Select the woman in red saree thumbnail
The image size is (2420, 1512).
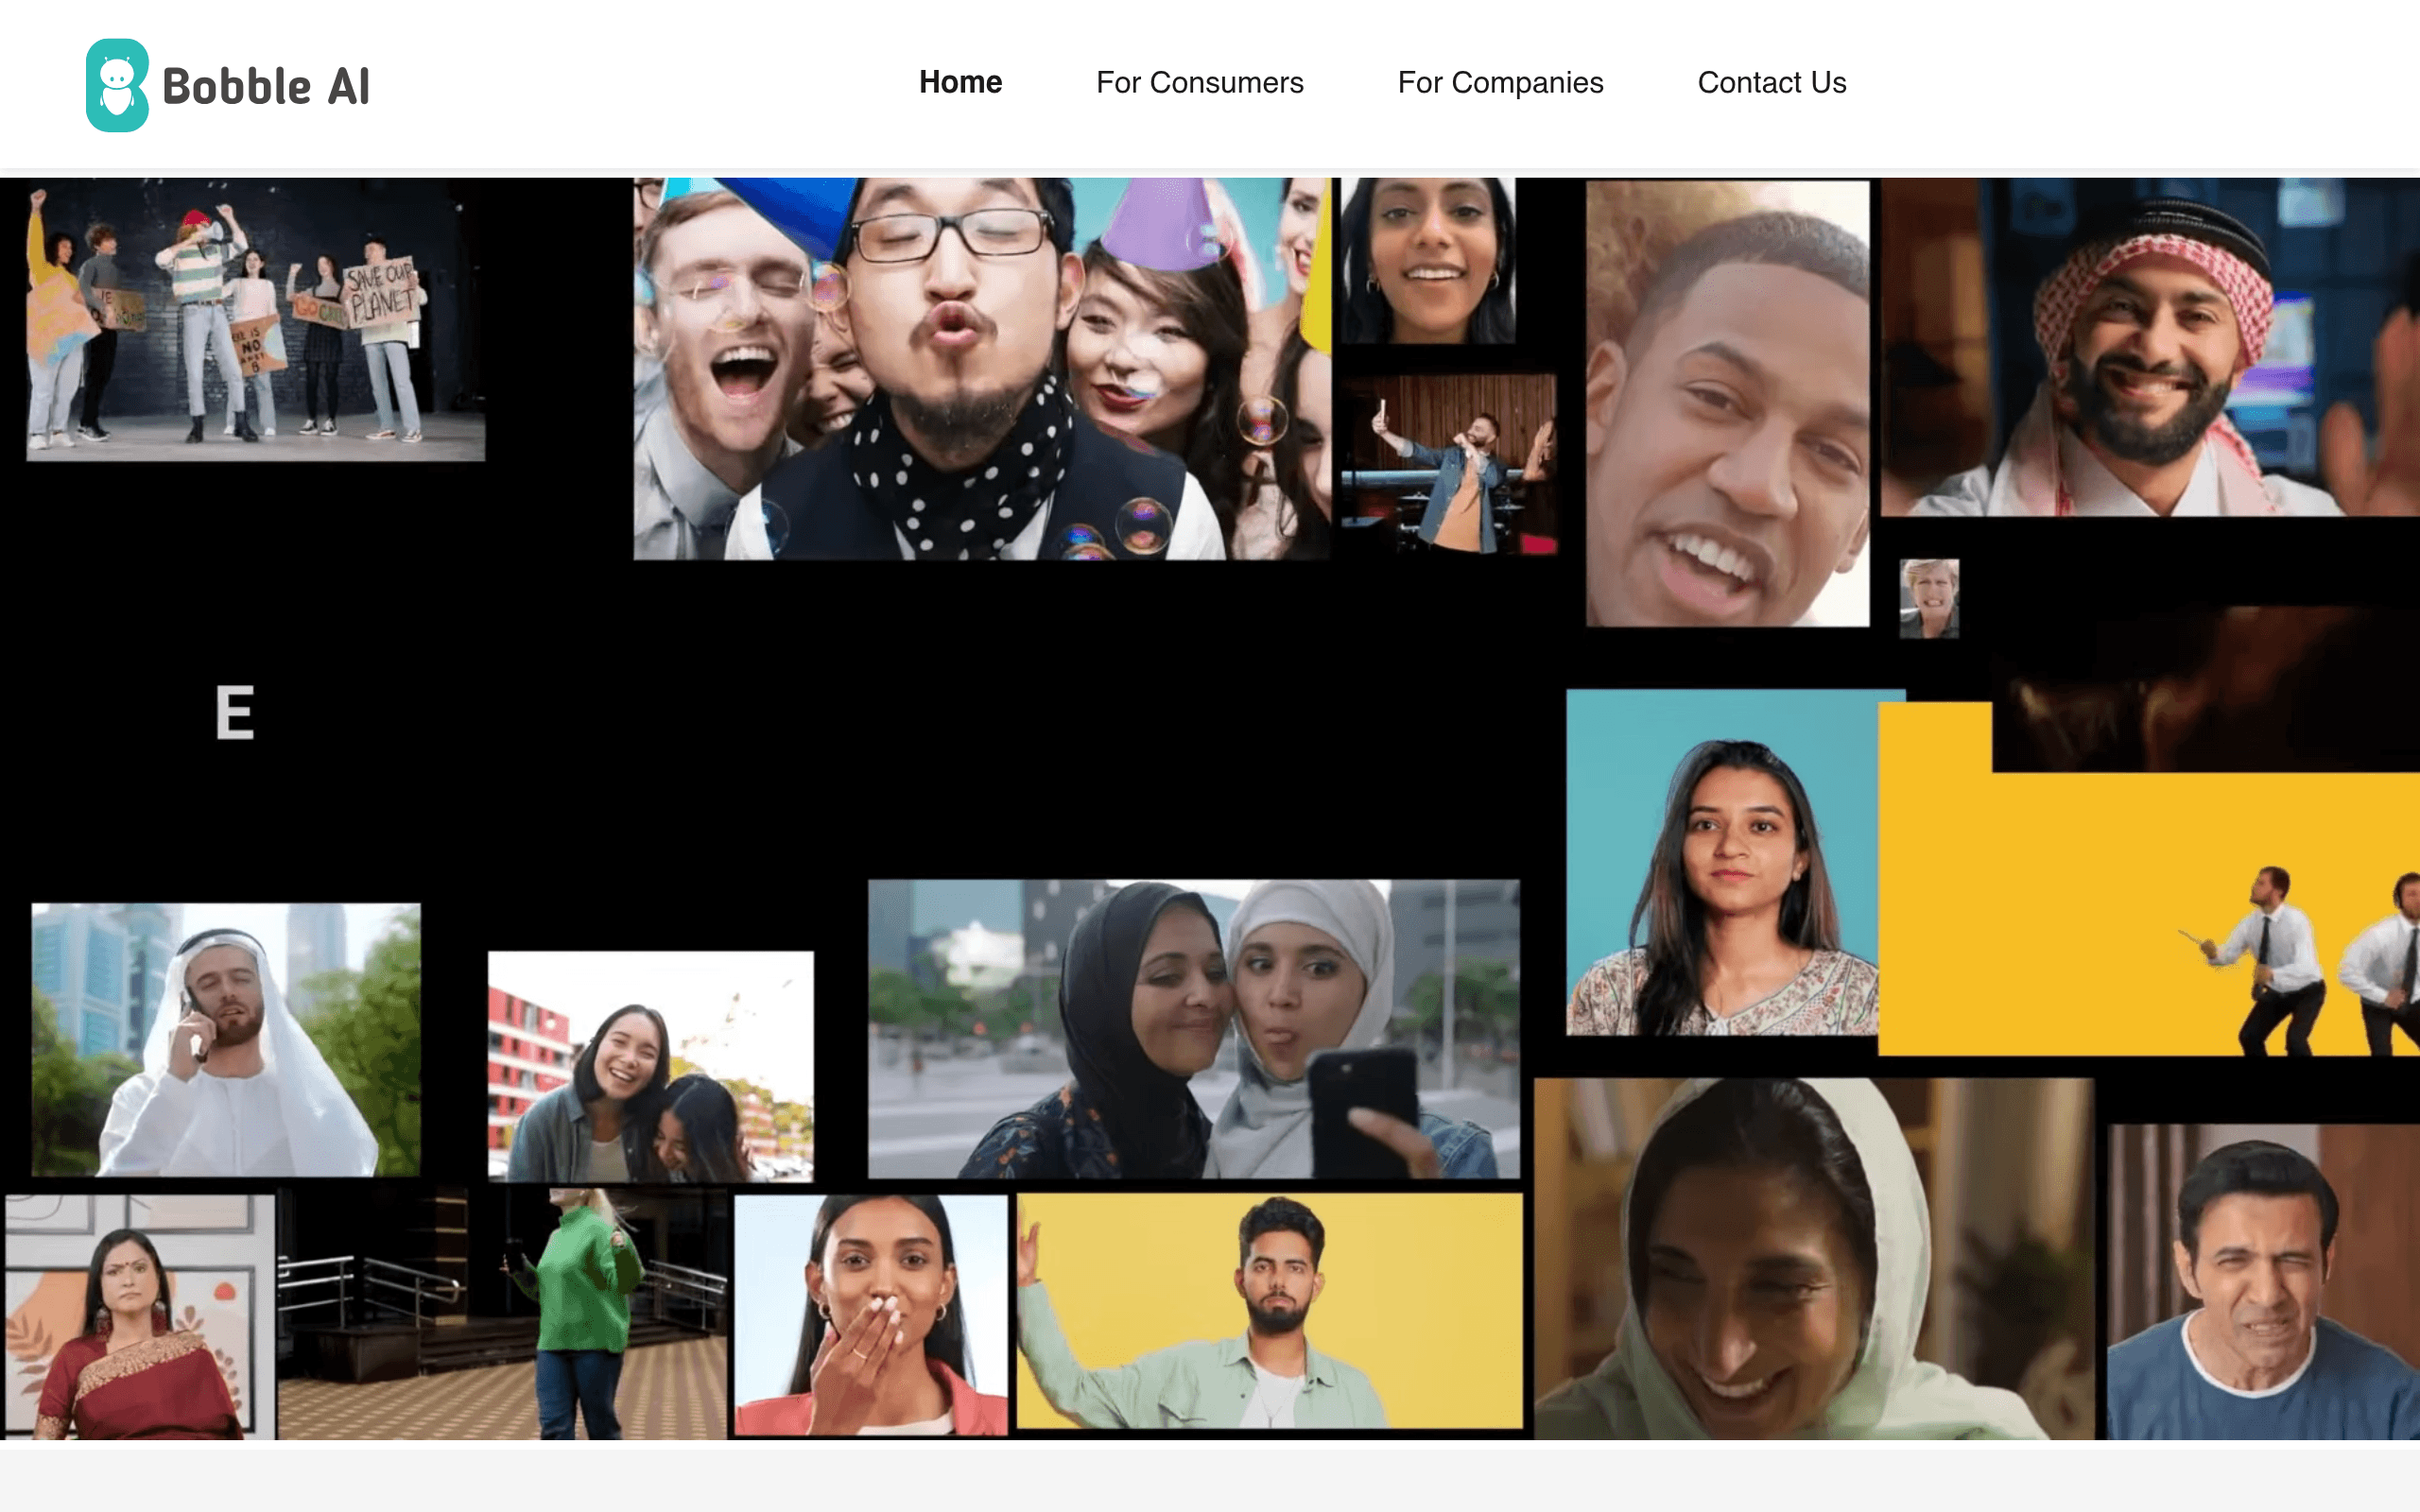(x=139, y=1316)
